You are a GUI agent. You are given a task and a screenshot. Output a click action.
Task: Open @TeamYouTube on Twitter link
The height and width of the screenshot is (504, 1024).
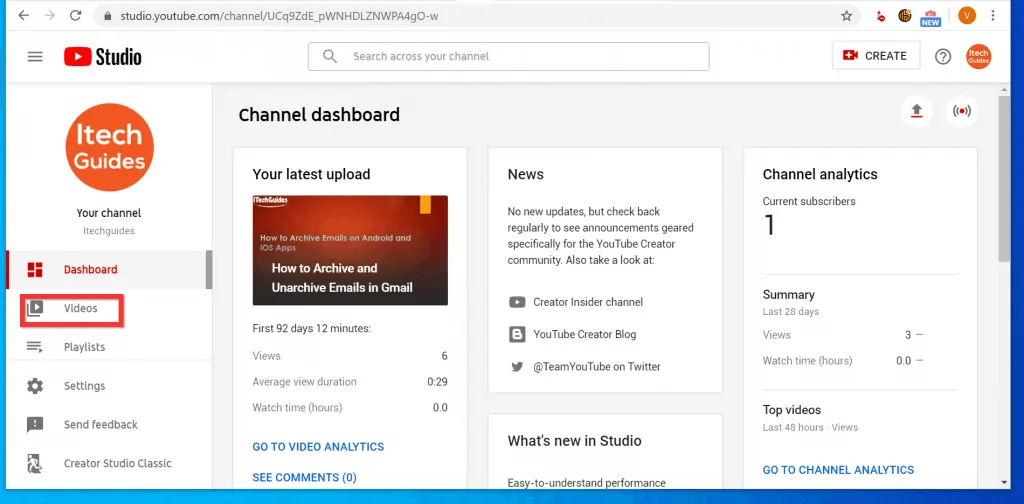tap(597, 367)
